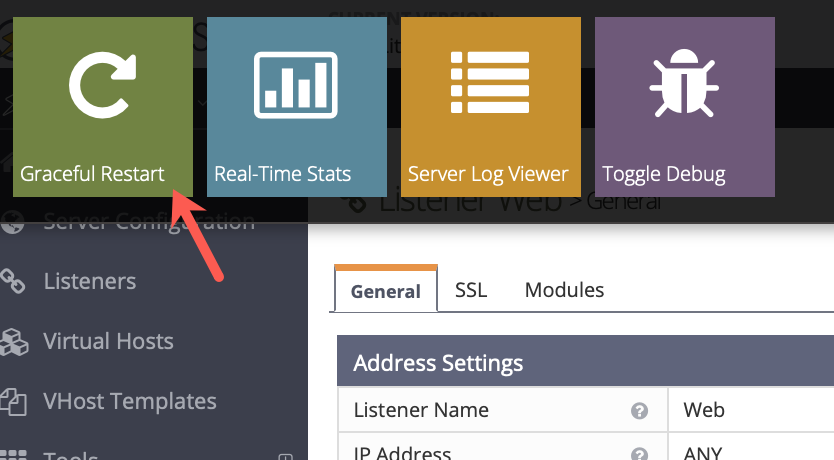Go to Listeners in the sidebar

[x=90, y=281]
